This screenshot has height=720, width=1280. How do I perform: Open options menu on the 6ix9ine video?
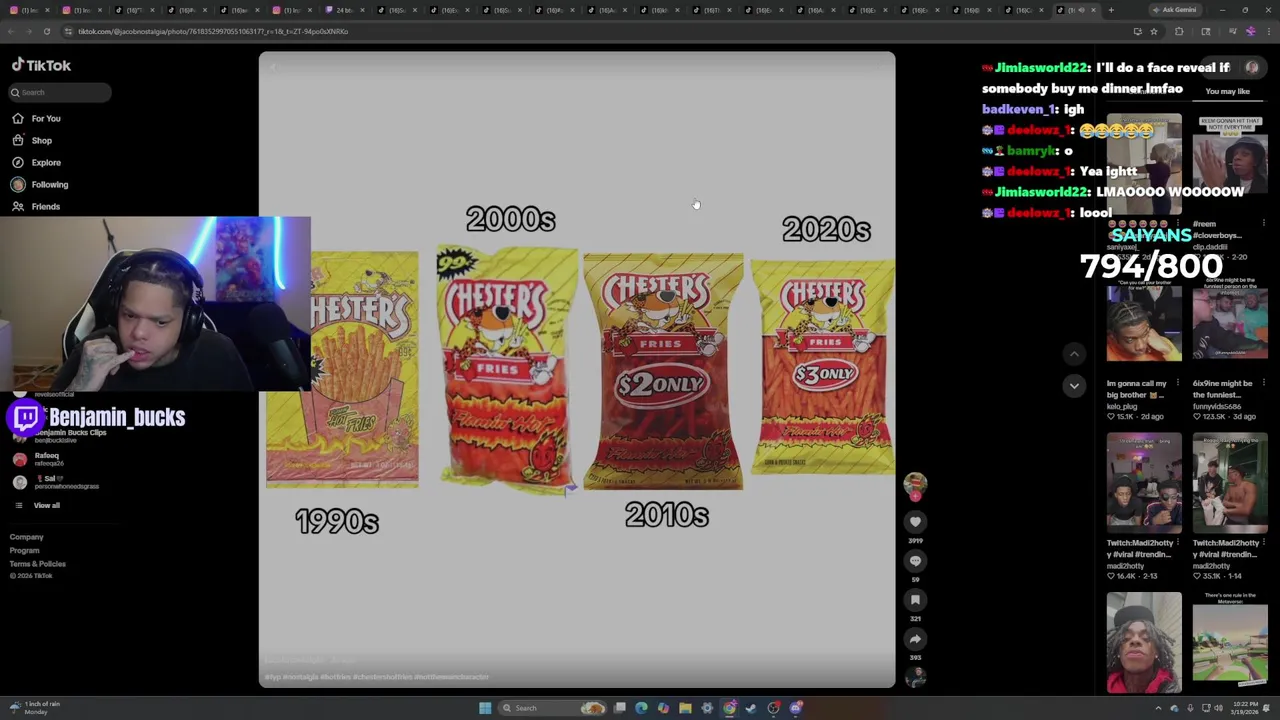click(x=1264, y=383)
